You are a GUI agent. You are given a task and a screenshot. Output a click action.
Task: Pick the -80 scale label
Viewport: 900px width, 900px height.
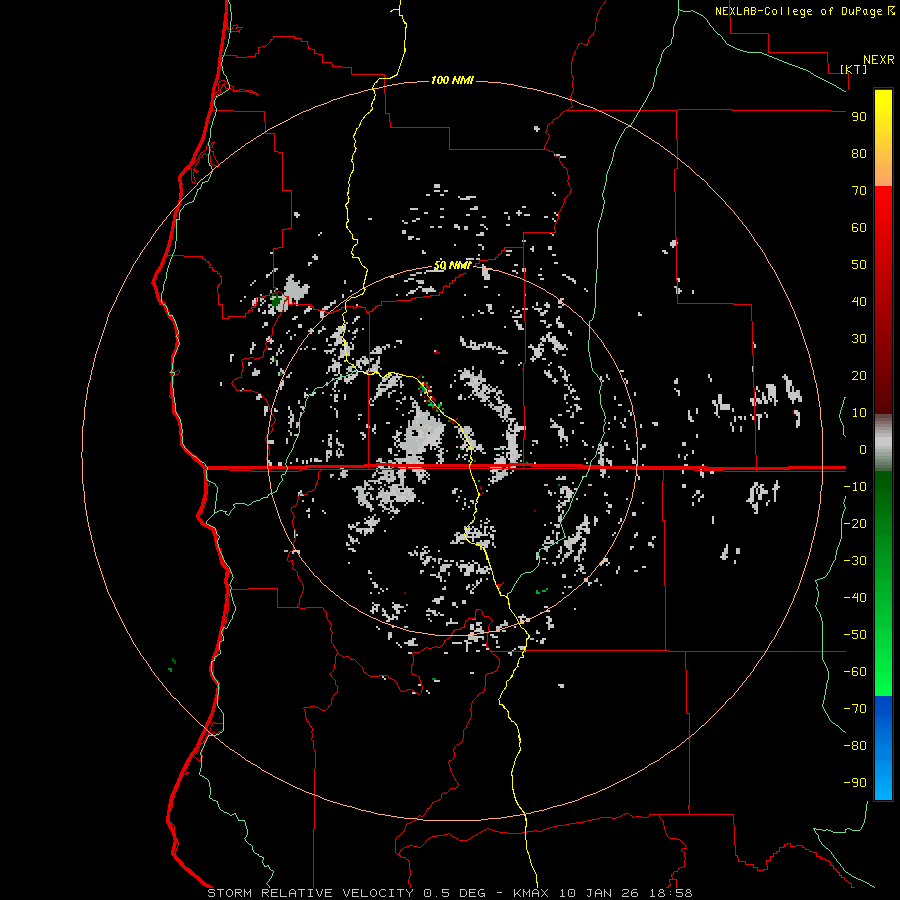855,746
